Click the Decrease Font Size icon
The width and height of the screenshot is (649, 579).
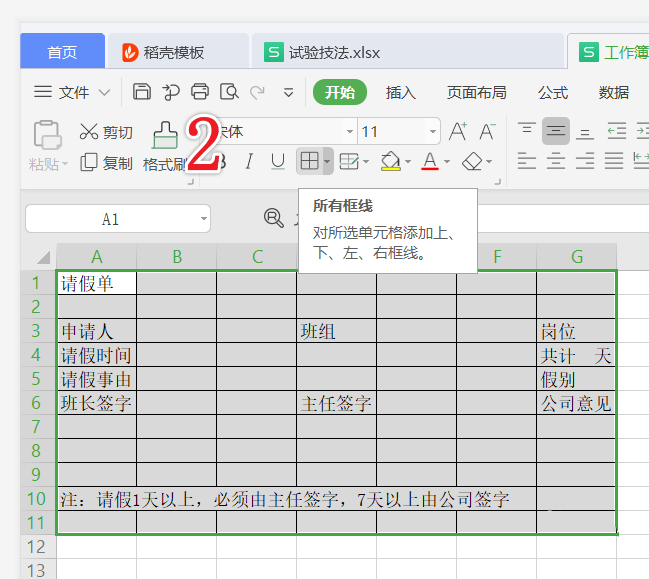(487, 132)
